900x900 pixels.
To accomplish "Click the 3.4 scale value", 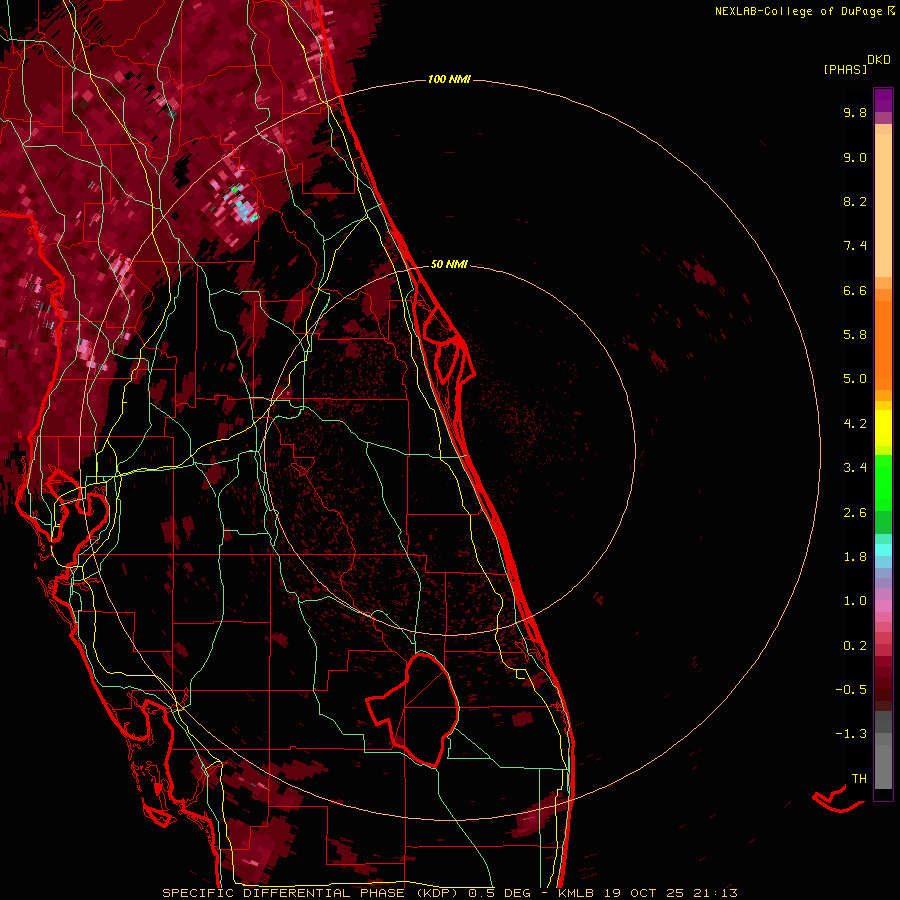I will point(855,468).
